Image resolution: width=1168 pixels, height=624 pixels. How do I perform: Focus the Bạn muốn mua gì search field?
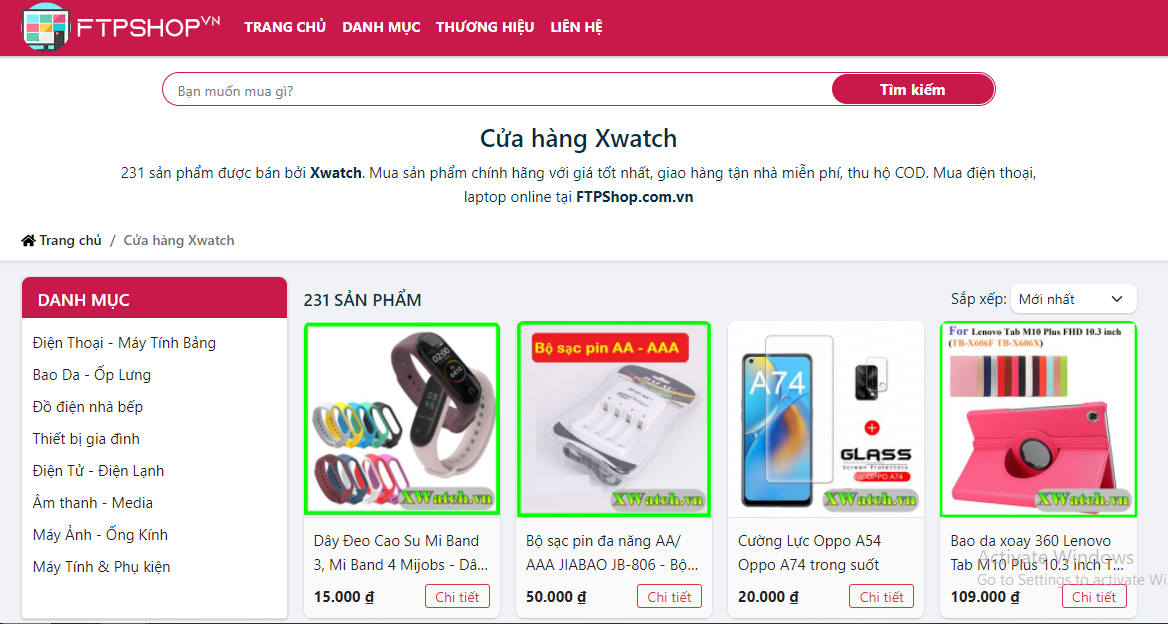[497, 90]
